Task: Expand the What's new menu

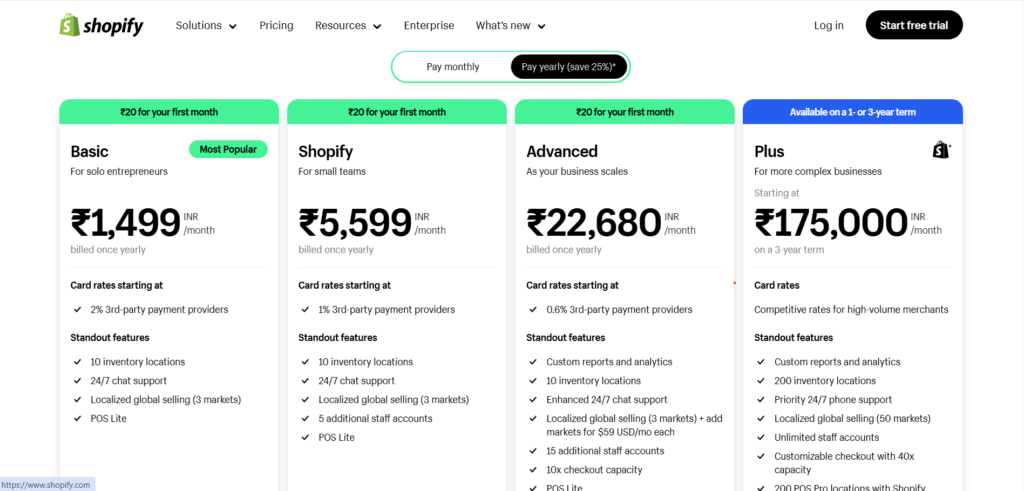Action: (x=511, y=25)
